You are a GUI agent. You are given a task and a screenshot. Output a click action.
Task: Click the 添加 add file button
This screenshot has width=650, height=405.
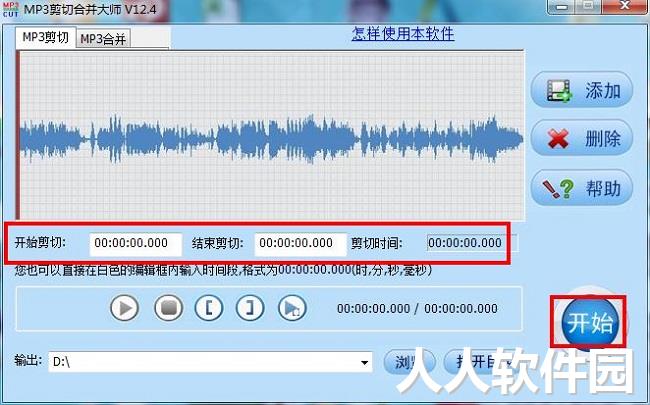(582, 90)
